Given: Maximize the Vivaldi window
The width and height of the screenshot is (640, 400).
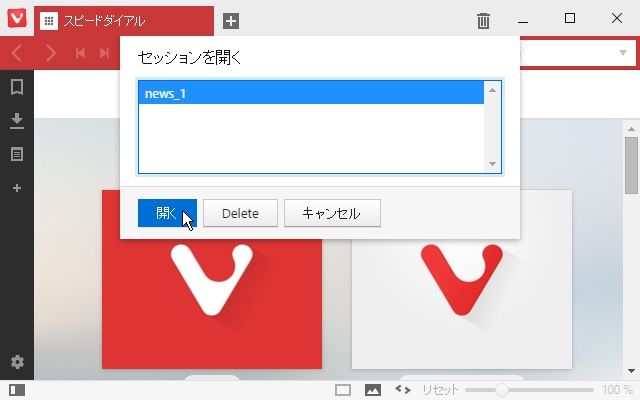Looking at the screenshot, I should coord(570,18).
